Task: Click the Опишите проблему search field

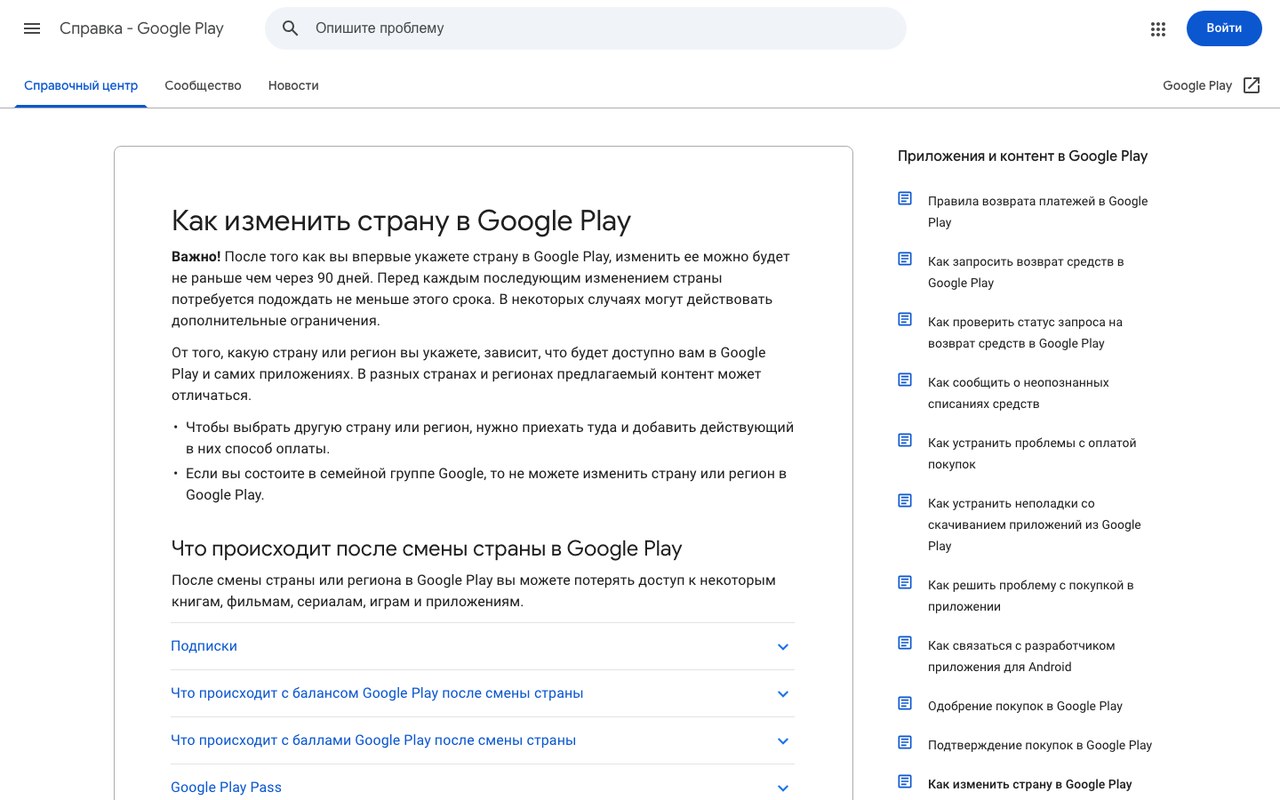Action: [585, 28]
